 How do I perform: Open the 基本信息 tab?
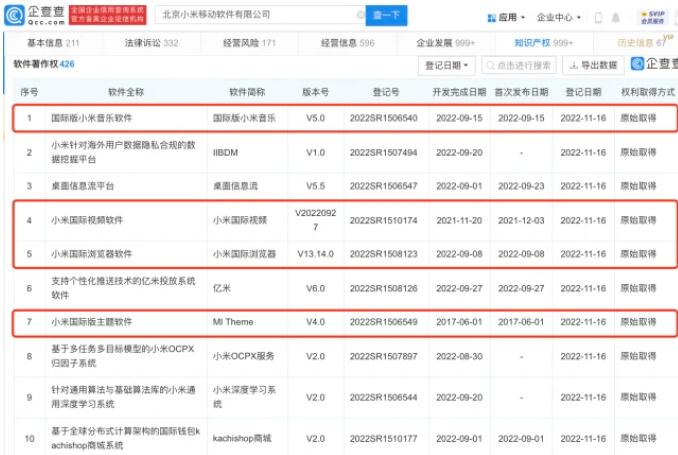tap(50, 43)
